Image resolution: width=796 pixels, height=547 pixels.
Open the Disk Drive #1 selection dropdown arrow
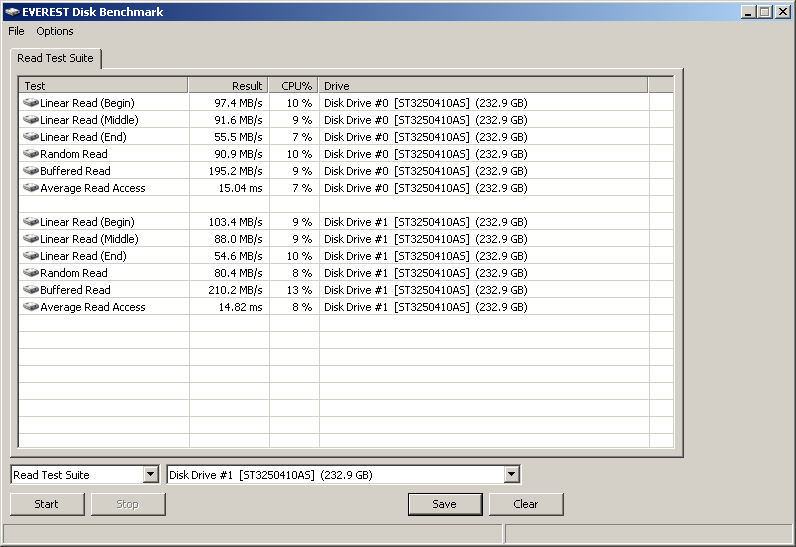512,474
